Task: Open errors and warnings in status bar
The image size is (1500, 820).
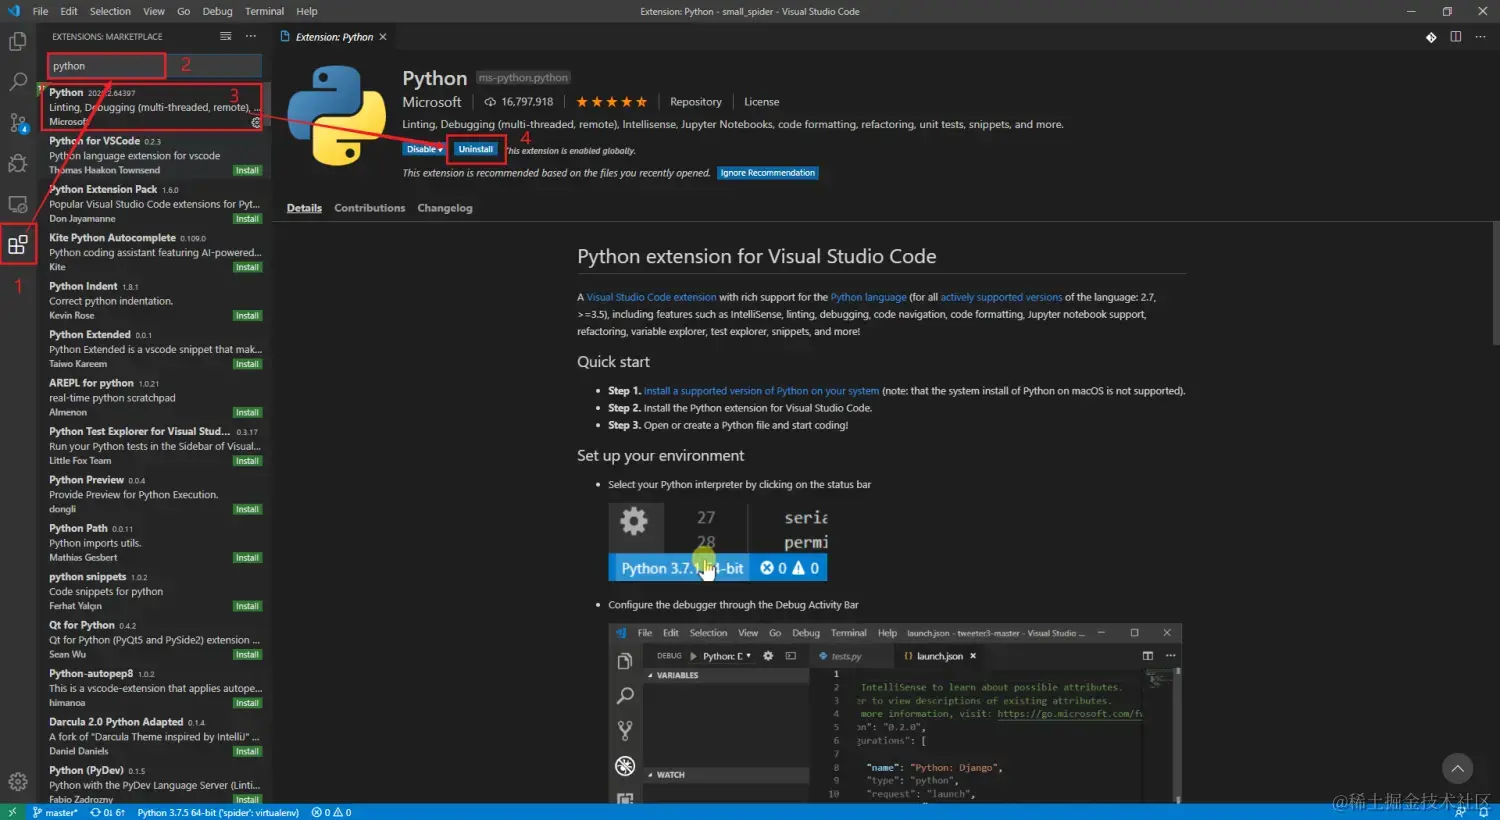Action: [331, 812]
